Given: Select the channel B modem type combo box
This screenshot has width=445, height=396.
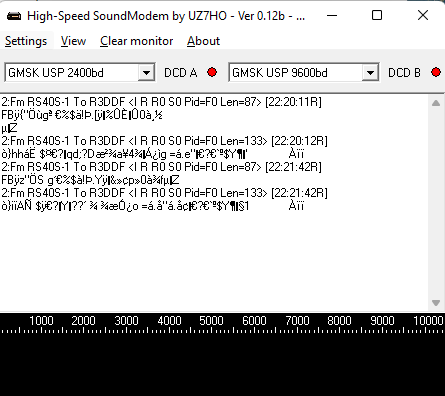Looking at the screenshot, I should pyautogui.click(x=304, y=72).
